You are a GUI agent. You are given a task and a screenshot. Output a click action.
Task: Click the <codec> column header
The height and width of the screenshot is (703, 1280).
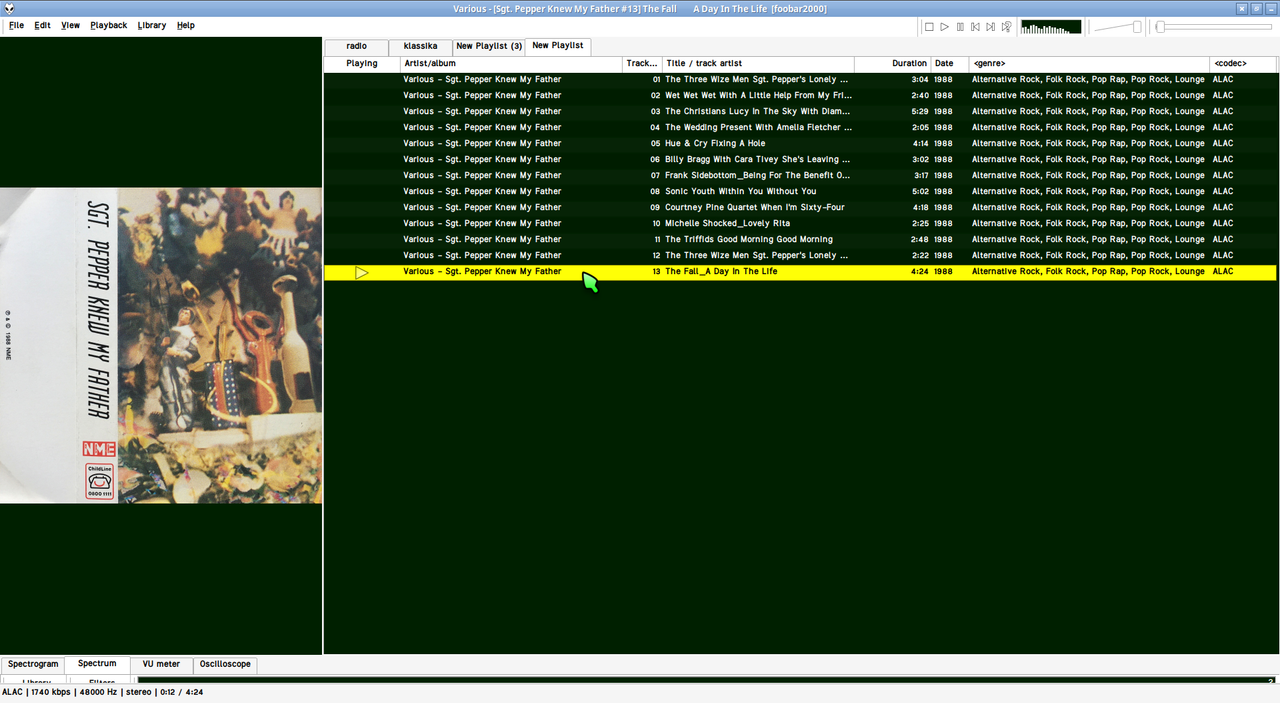[x=1243, y=64]
